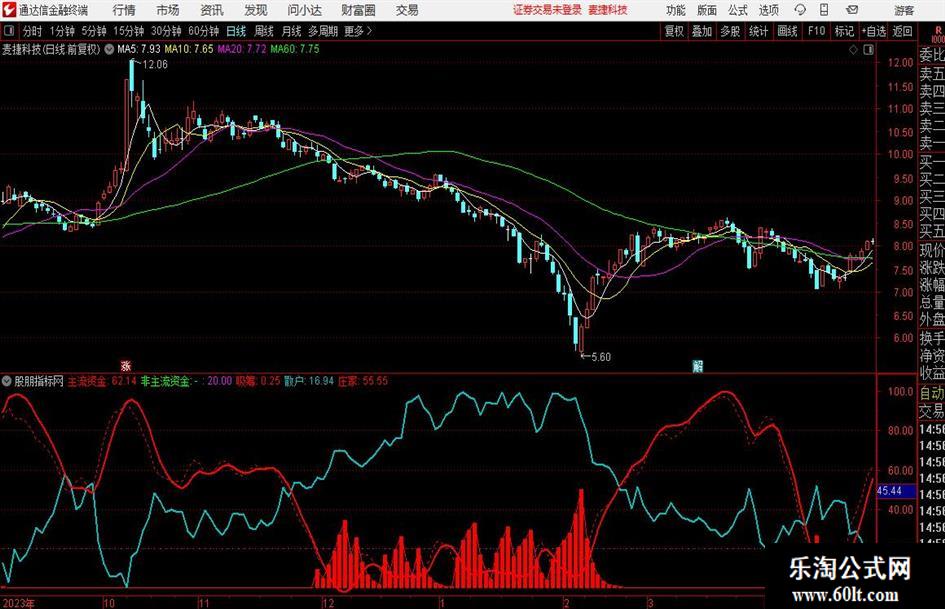
Task: Click the 12.06 high price annotation
Action: (x=155, y=65)
